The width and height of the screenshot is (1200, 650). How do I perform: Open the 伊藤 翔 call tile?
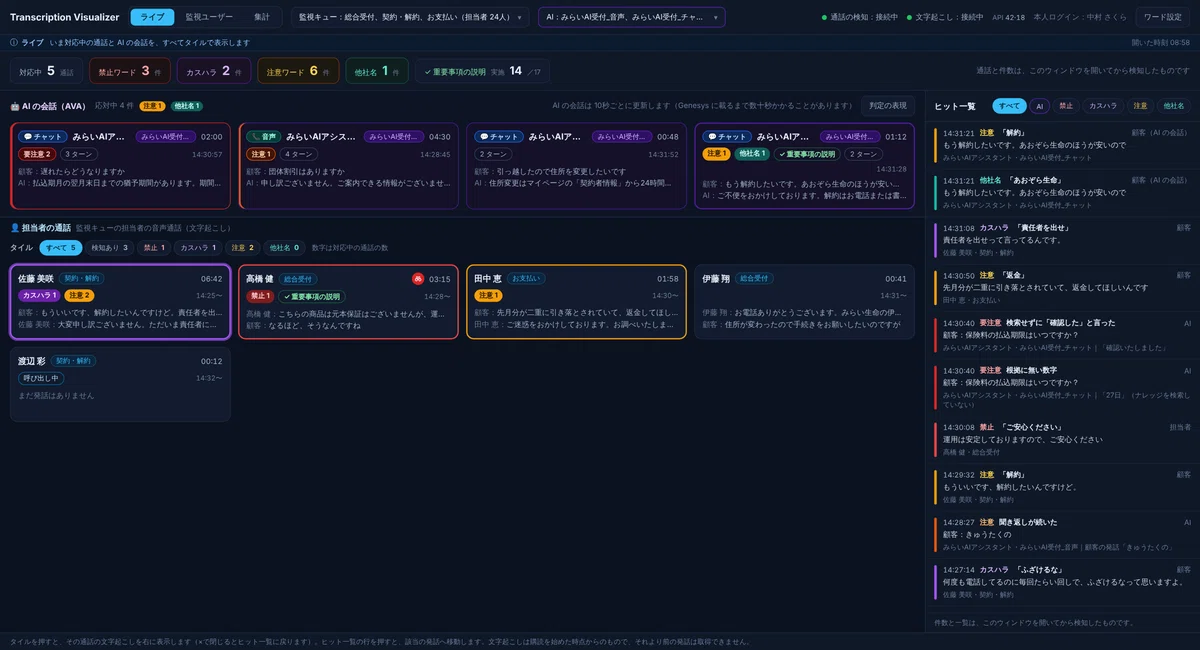pos(804,302)
